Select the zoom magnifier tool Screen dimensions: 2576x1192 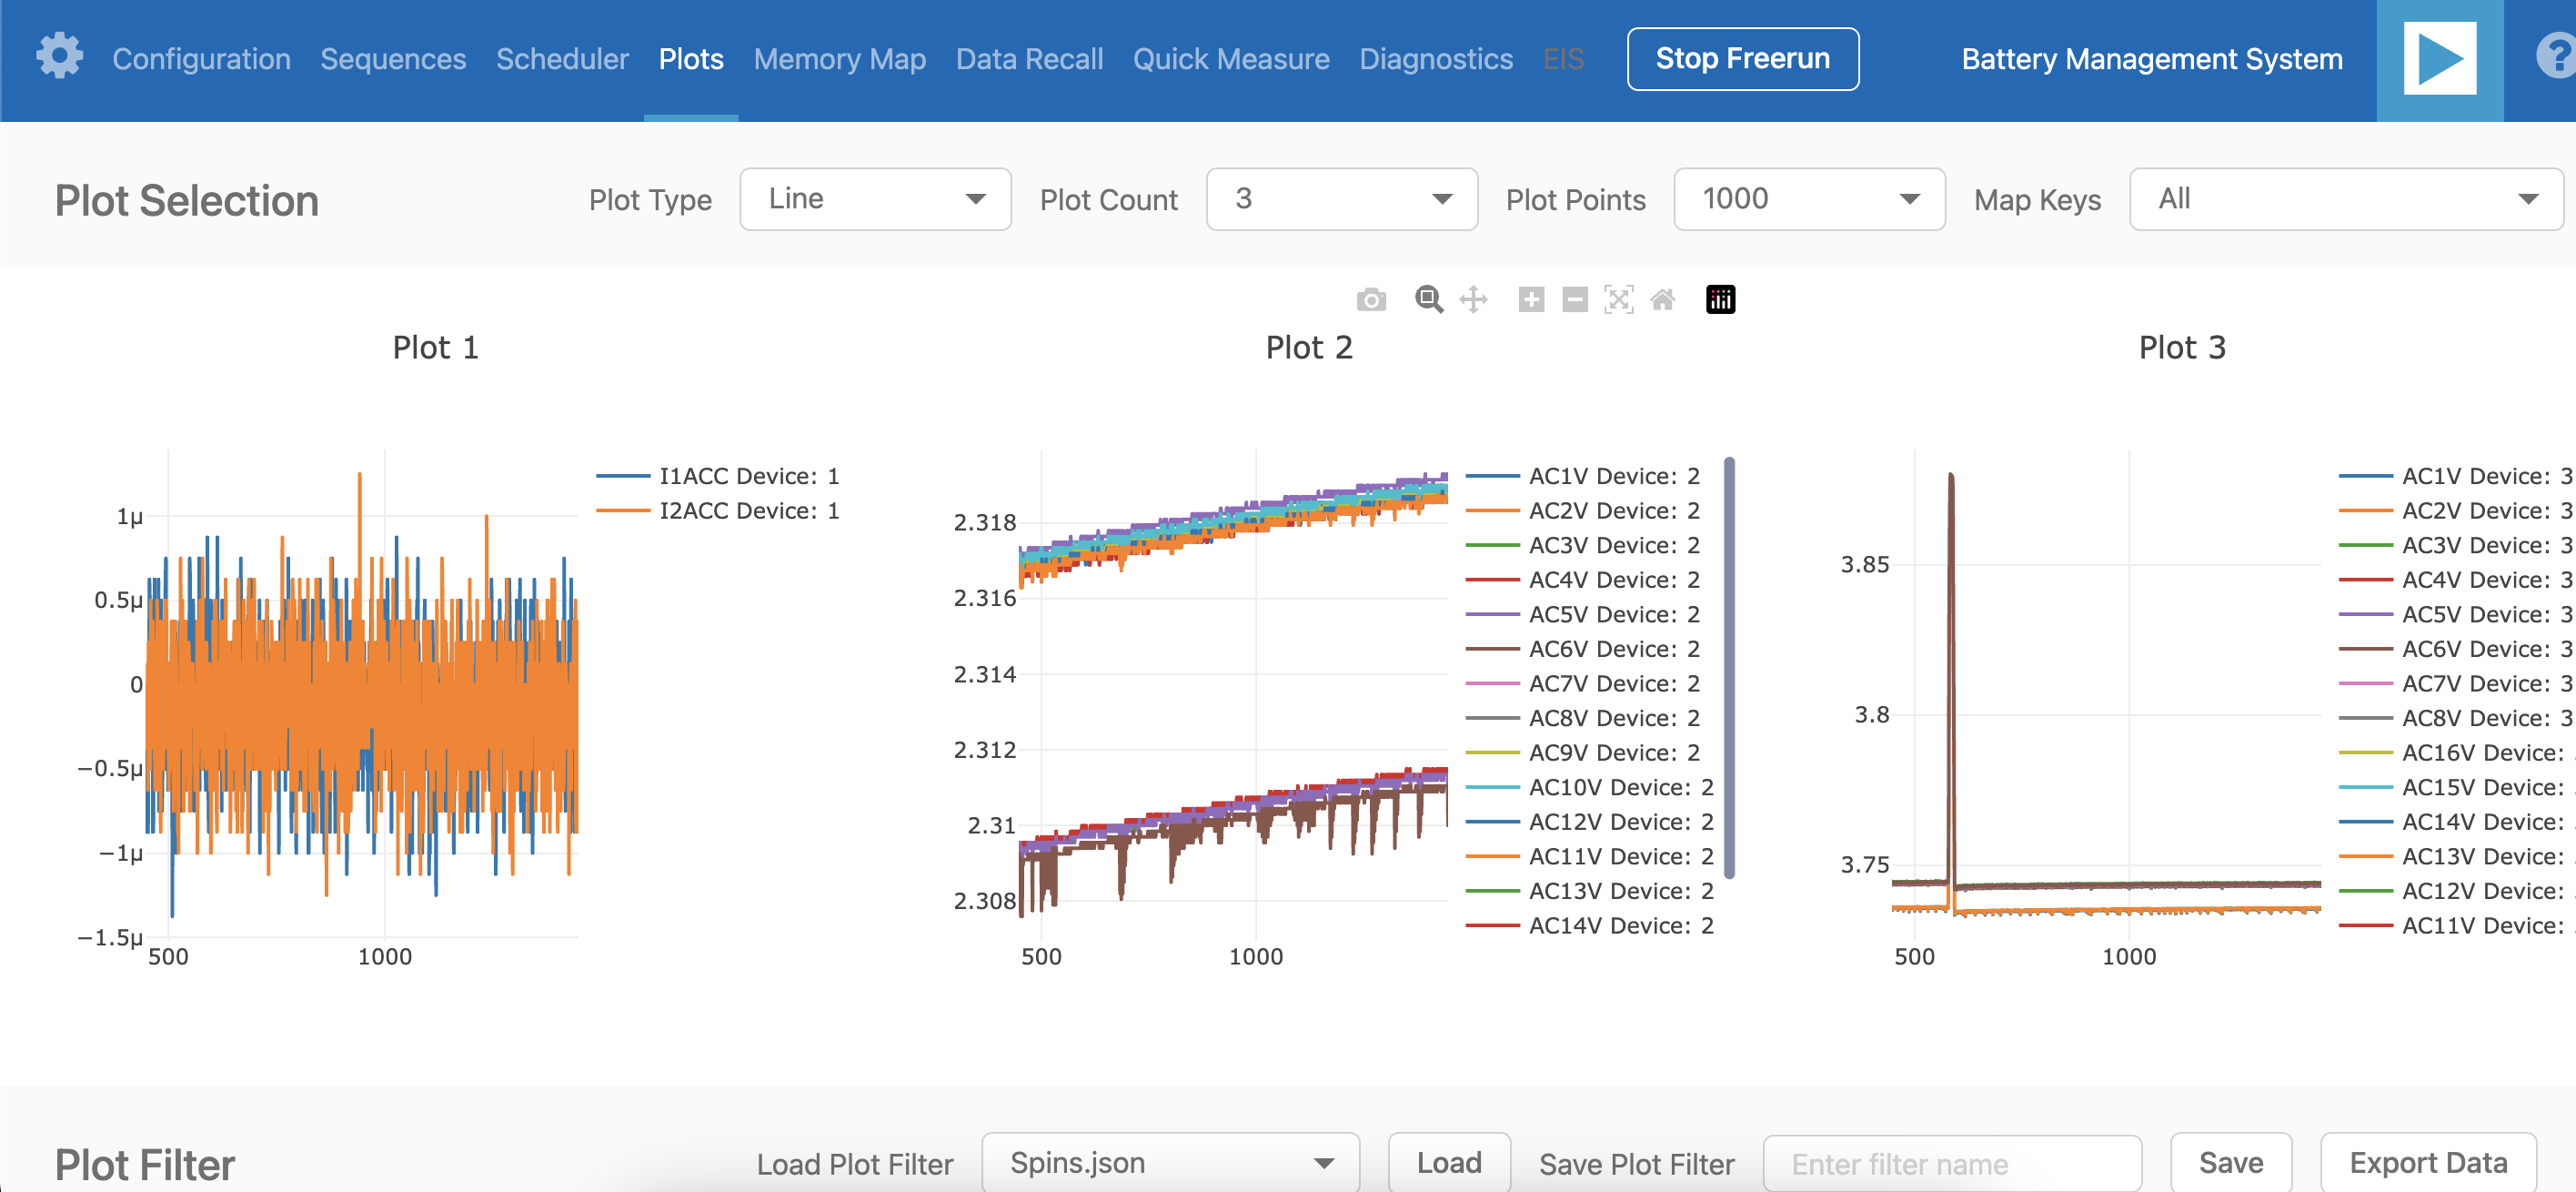(1428, 300)
